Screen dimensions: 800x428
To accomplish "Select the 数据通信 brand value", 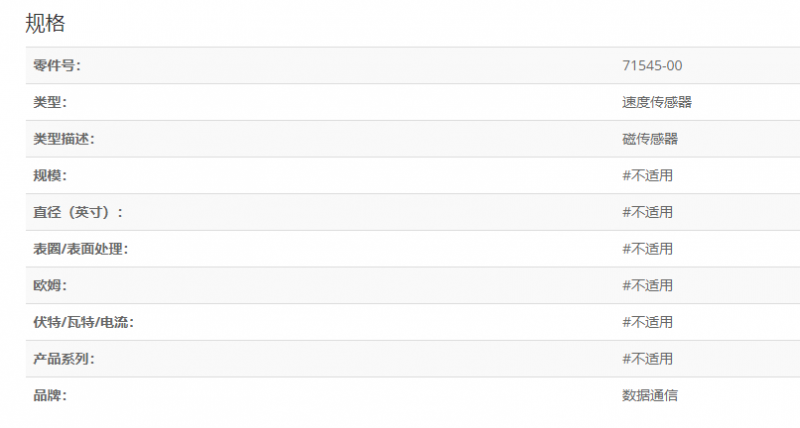I will (650, 396).
